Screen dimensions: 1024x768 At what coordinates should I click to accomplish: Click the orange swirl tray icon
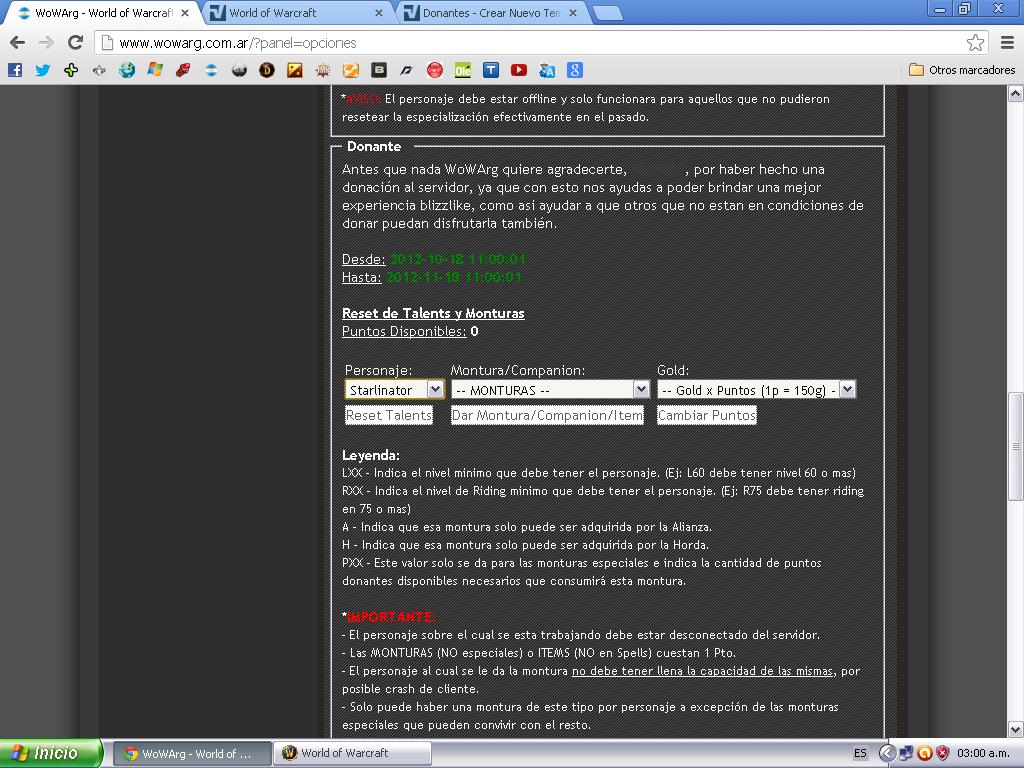tap(924, 753)
